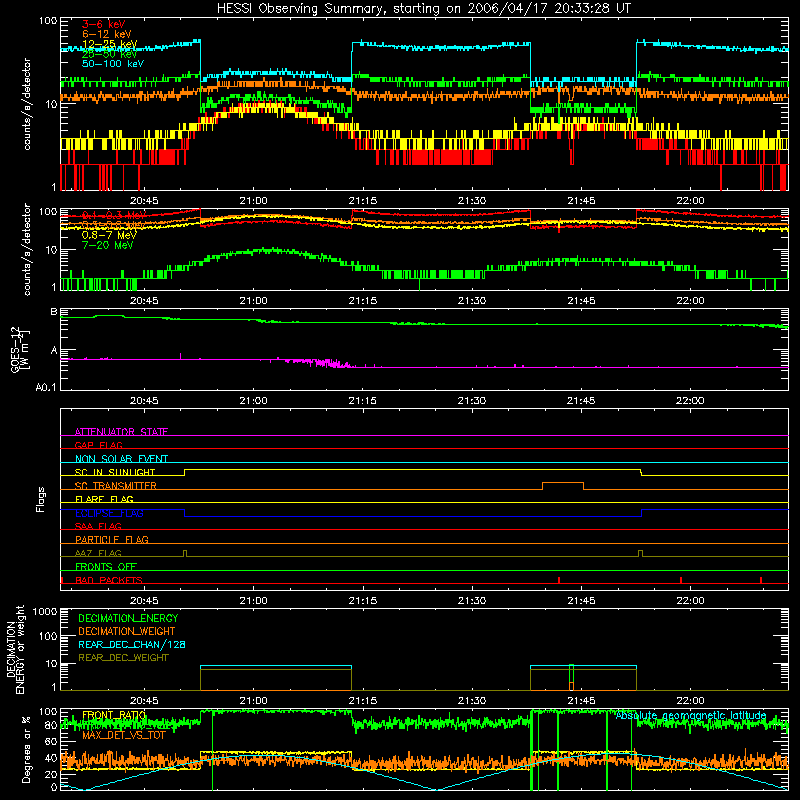This screenshot has height=800, width=800.
Task: Click the 22:00 time label under GOES panel
Action: point(690,401)
